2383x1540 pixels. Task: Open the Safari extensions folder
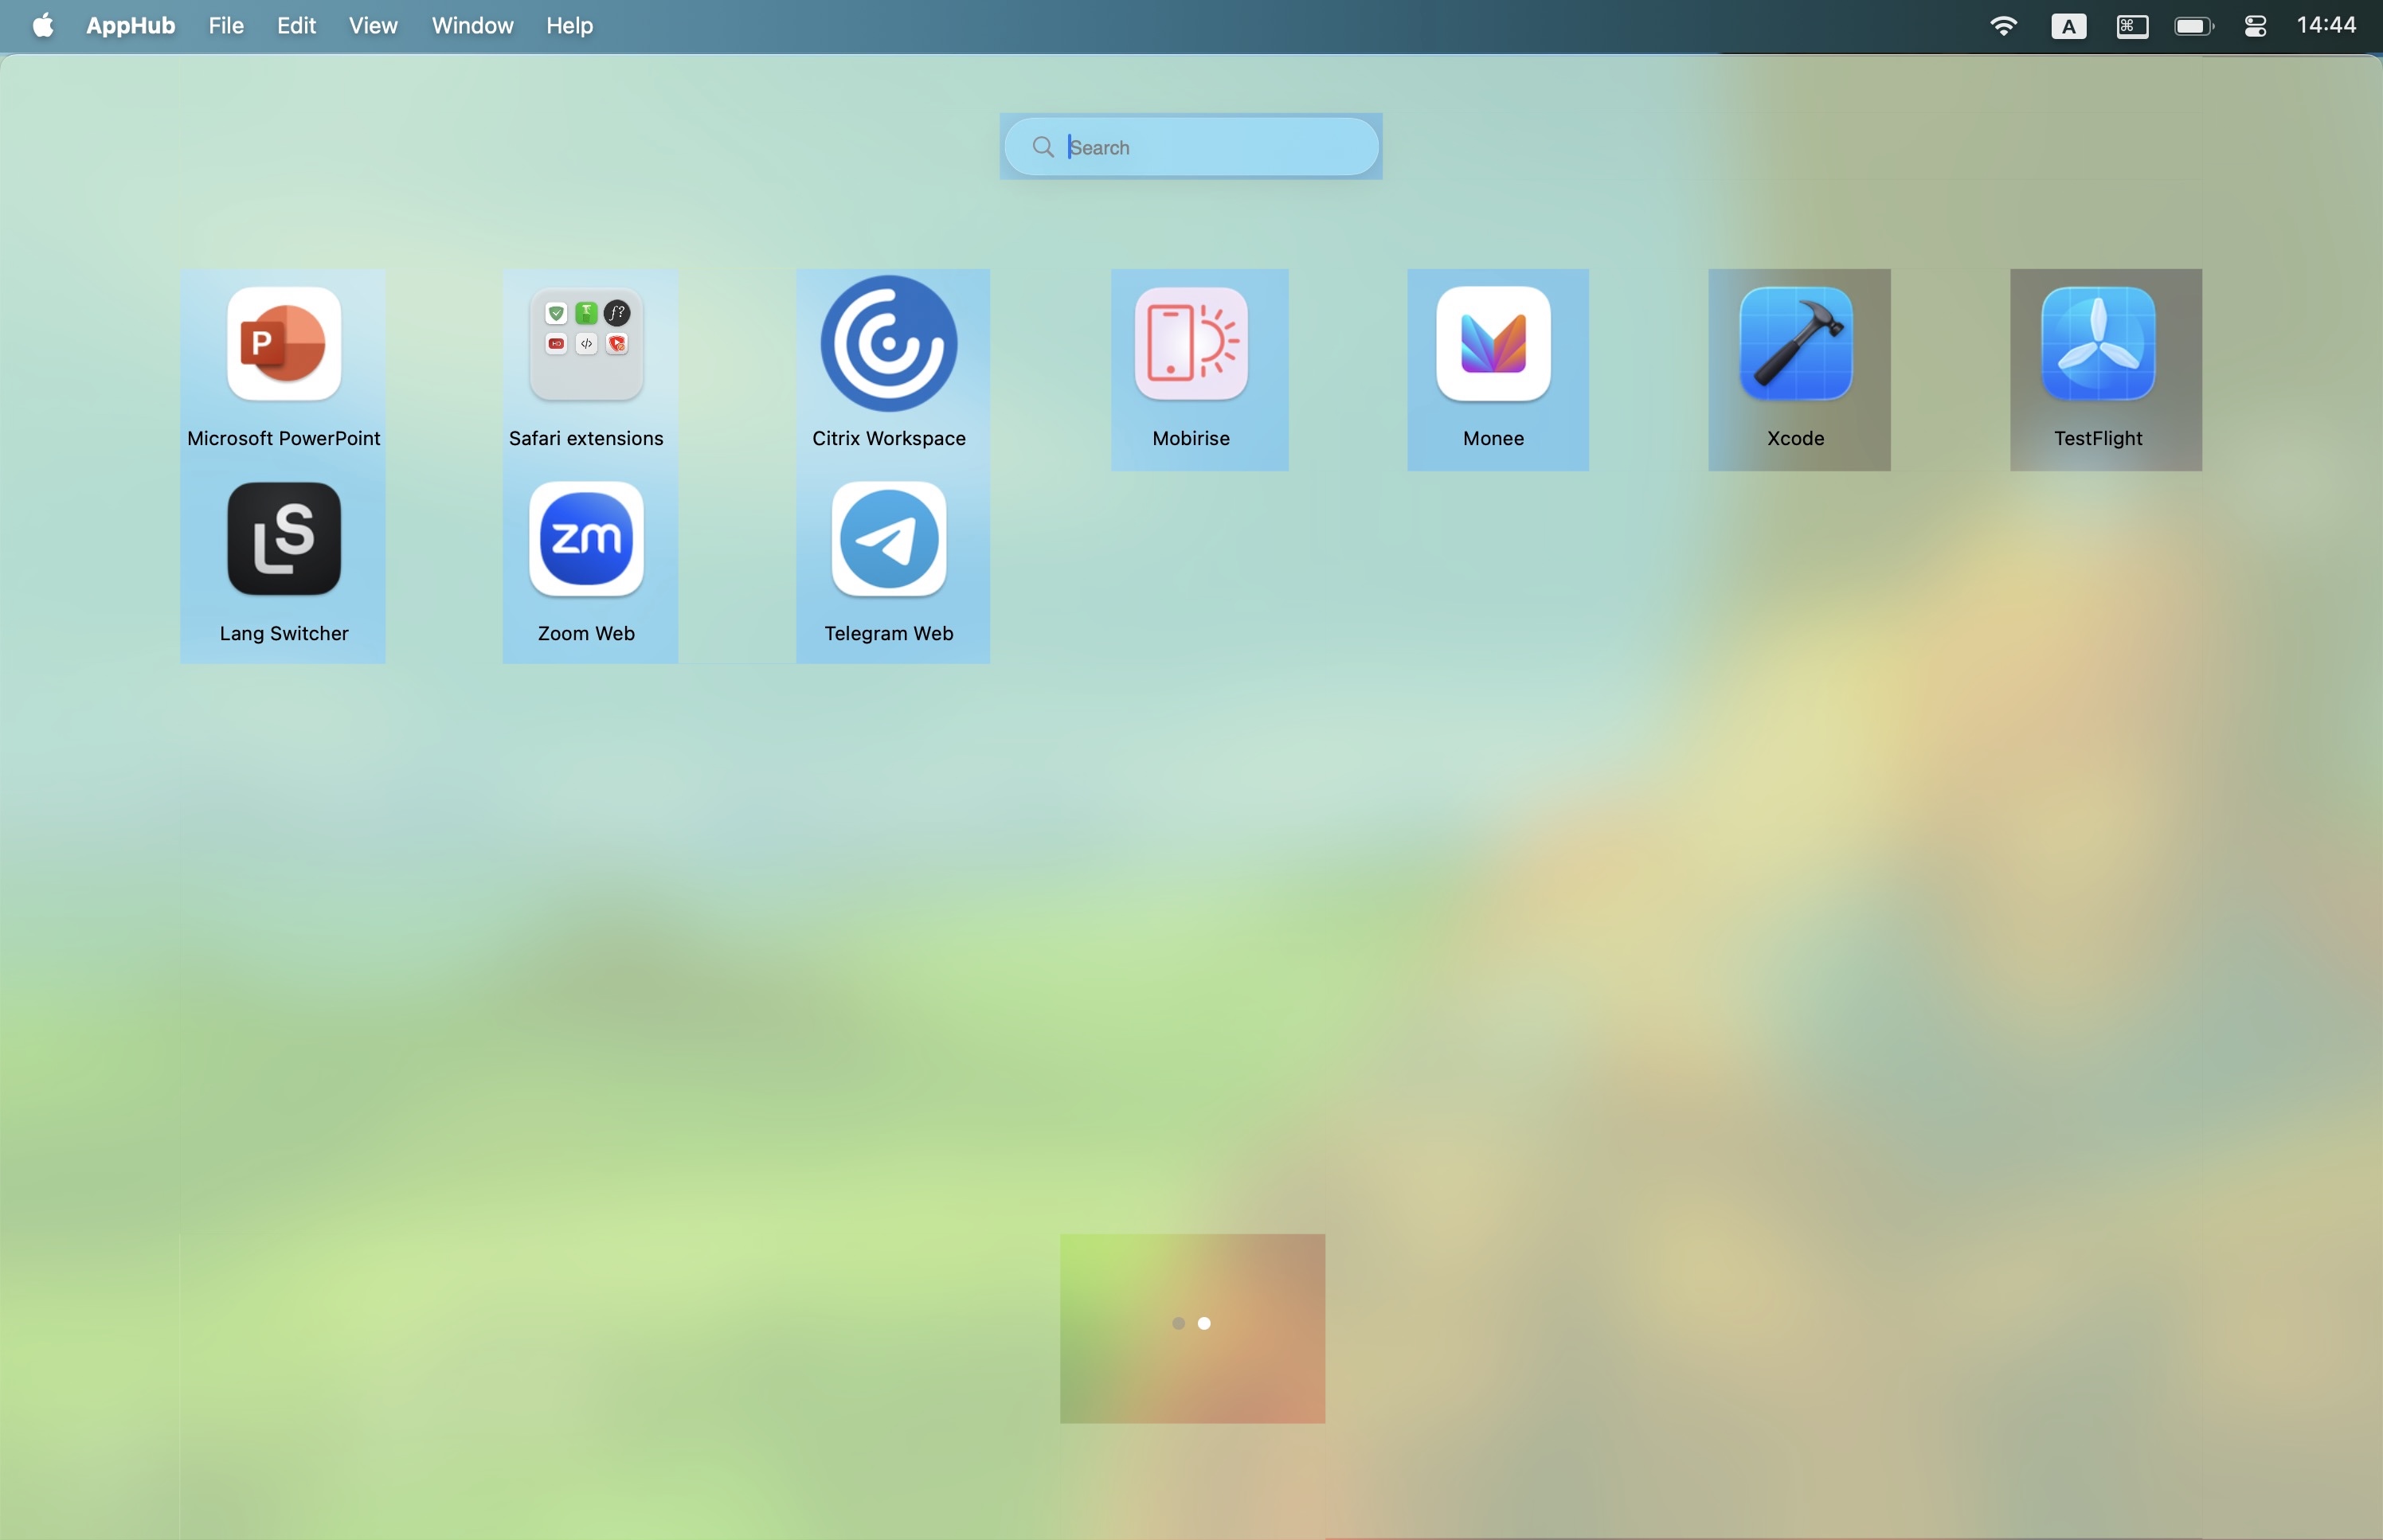pyautogui.click(x=586, y=344)
